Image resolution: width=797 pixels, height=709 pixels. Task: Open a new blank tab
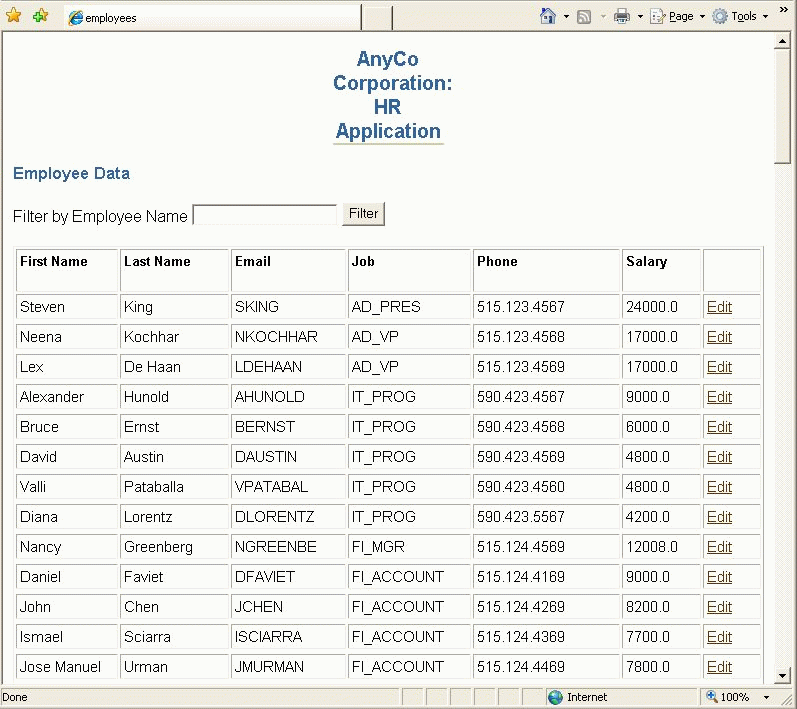pyautogui.click(x=376, y=18)
